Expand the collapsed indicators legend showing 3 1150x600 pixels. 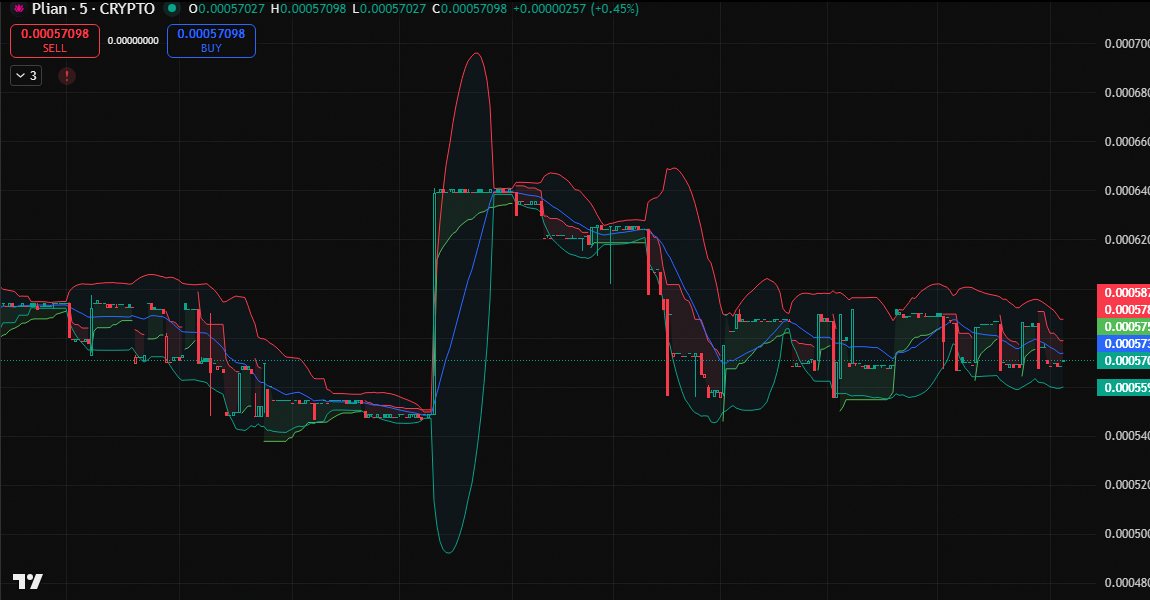point(26,75)
